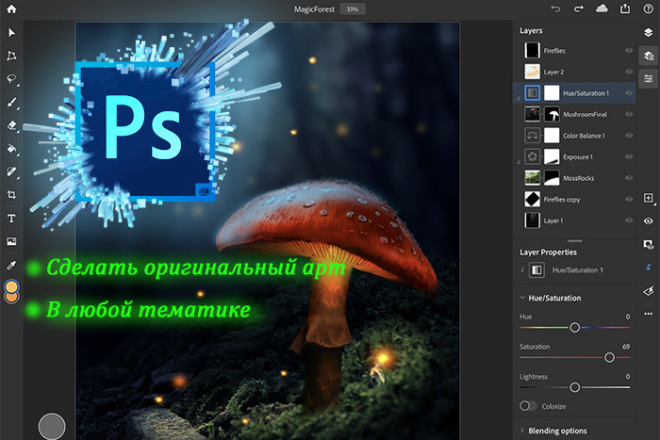Expand Blending options section
Screen dimensions: 660x440
click(522, 430)
